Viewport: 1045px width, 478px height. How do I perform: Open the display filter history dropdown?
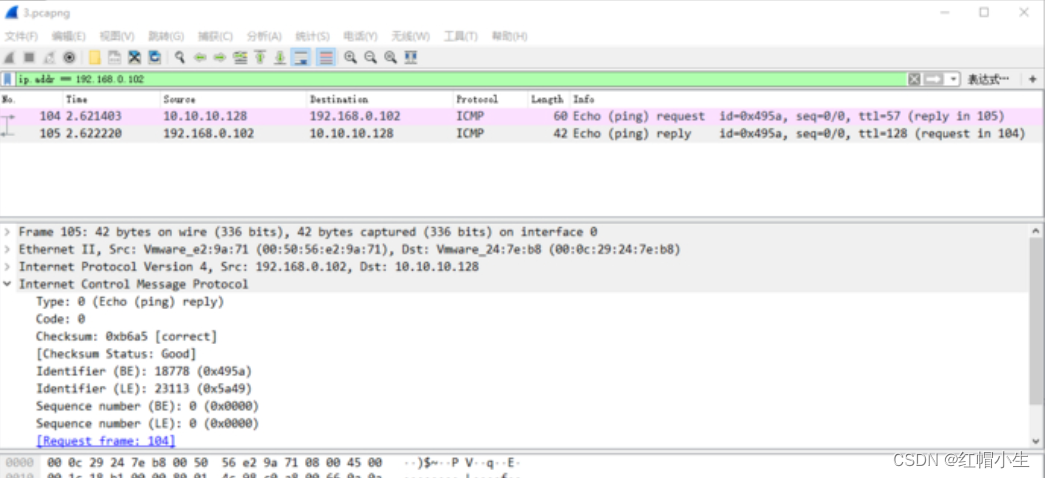coord(954,79)
